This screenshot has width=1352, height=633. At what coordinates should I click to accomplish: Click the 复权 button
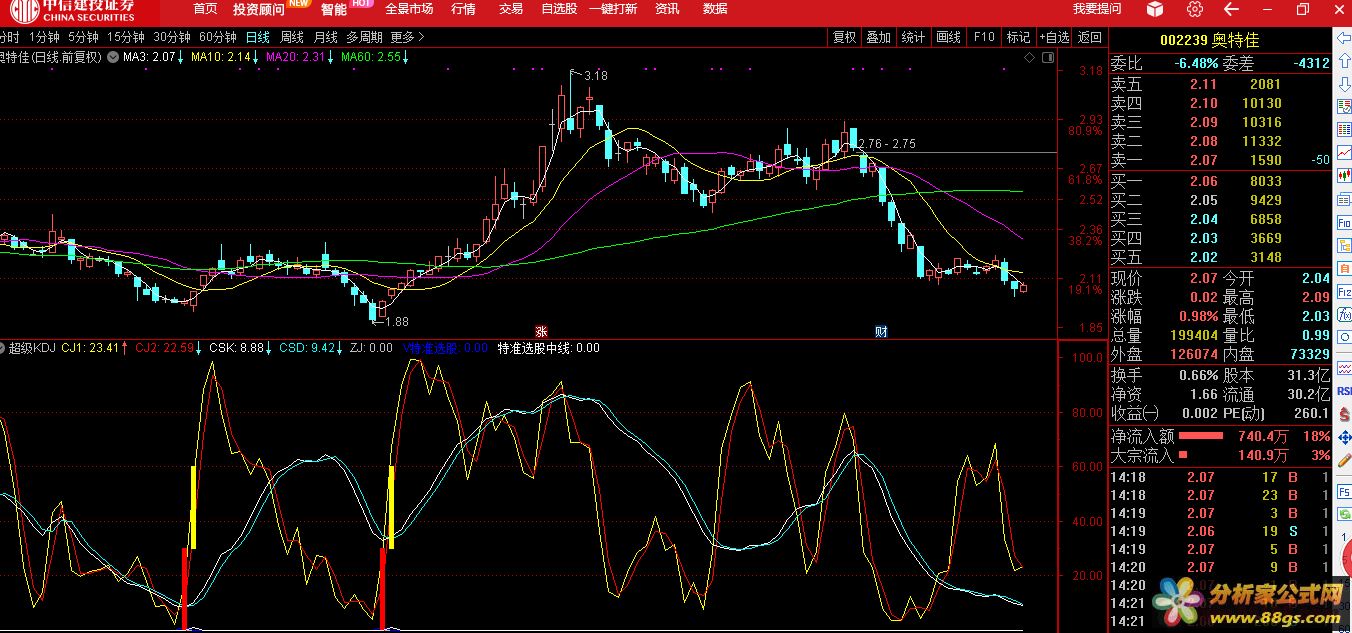pyautogui.click(x=845, y=37)
